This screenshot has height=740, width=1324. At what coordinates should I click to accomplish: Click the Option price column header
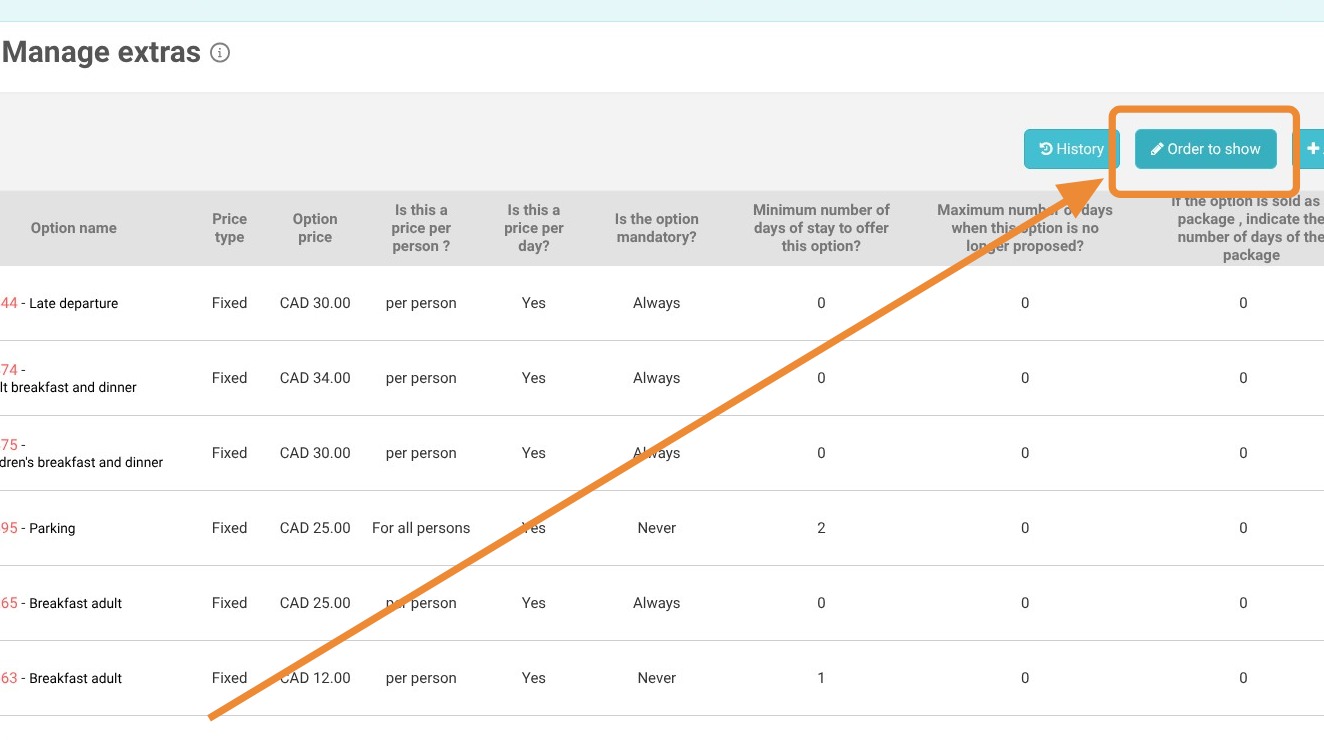pyautogui.click(x=315, y=228)
